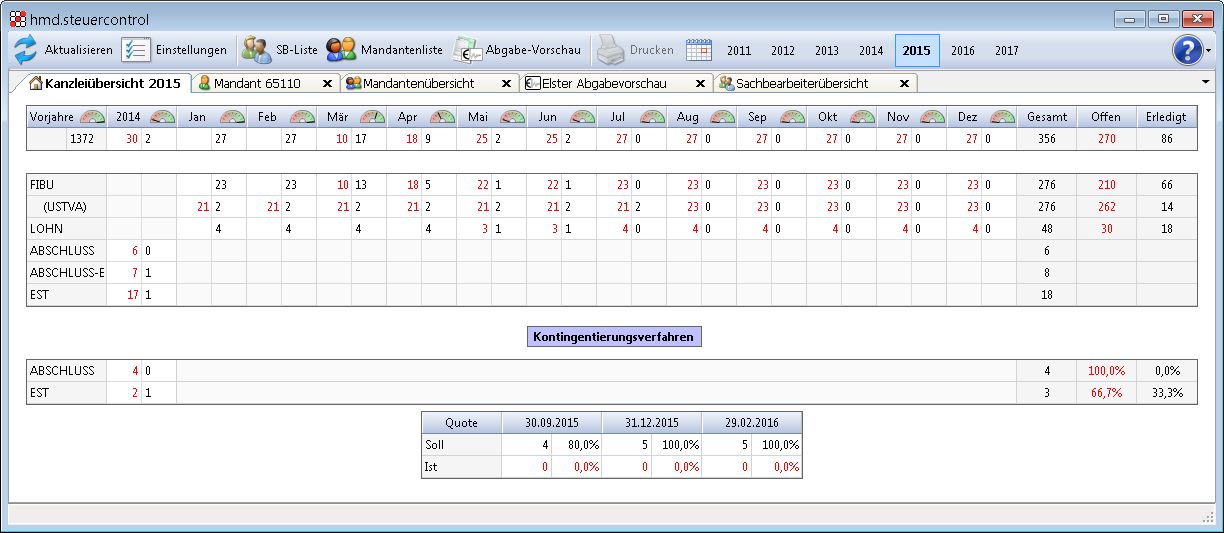Screen dimensions: 1224x533
Task: Switch to year 2016
Action: tap(962, 51)
